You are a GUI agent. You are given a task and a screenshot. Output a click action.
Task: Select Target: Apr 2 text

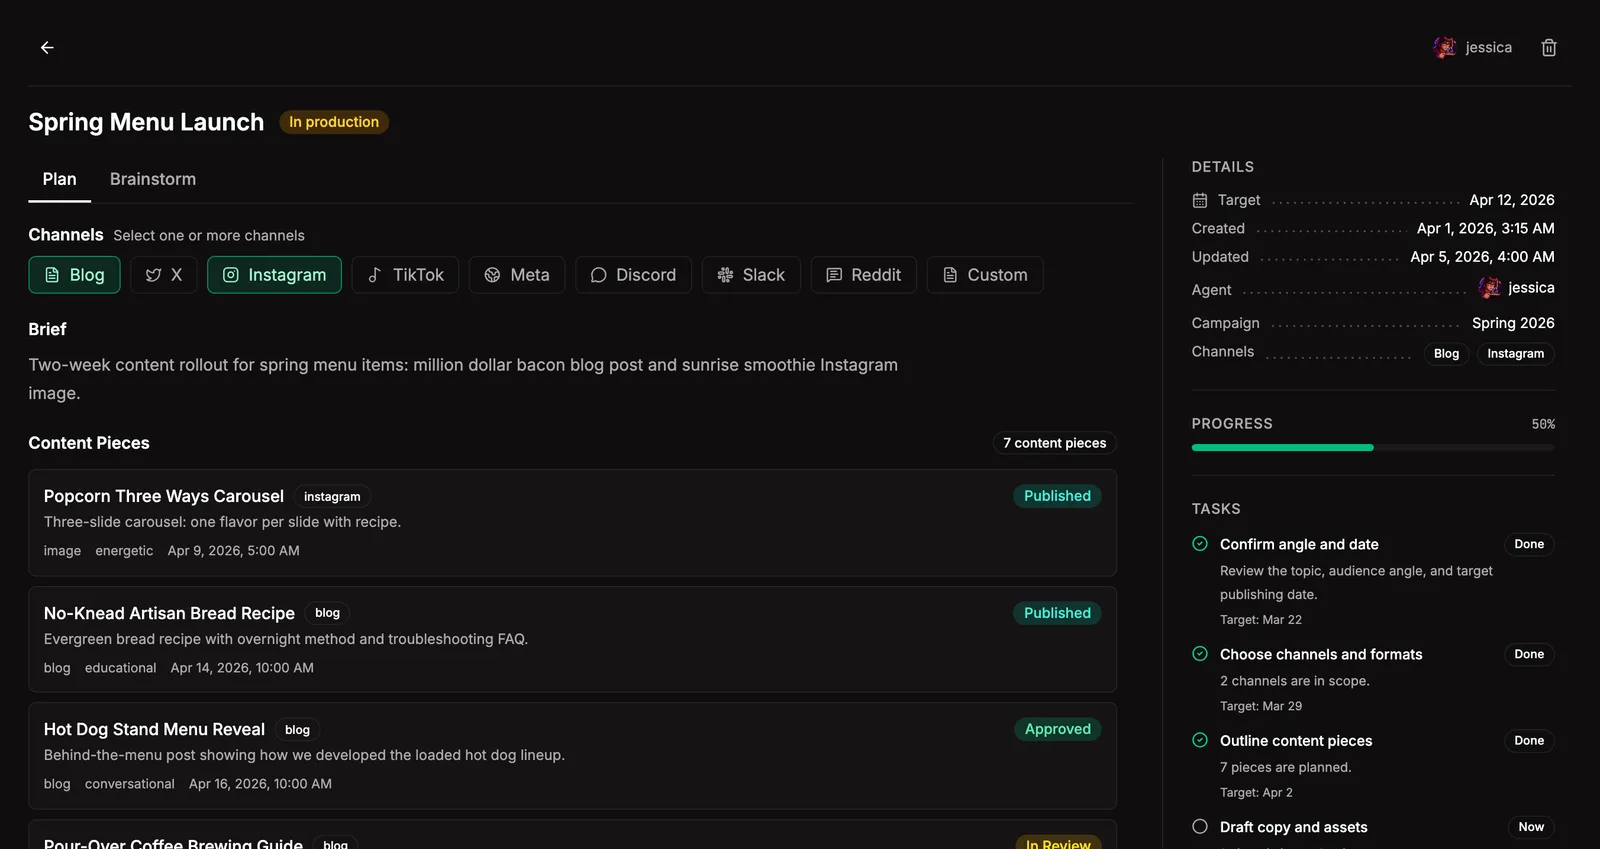pos(1256,793)
